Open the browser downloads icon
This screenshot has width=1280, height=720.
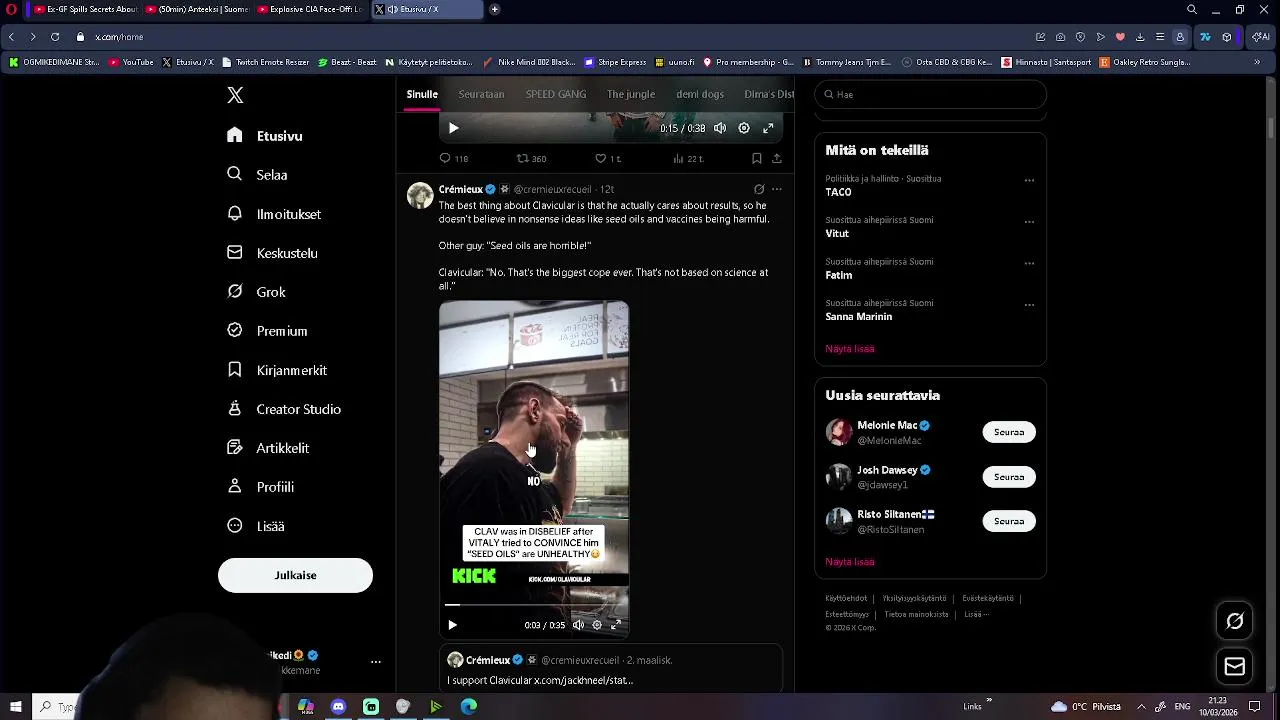(1140, 37)
